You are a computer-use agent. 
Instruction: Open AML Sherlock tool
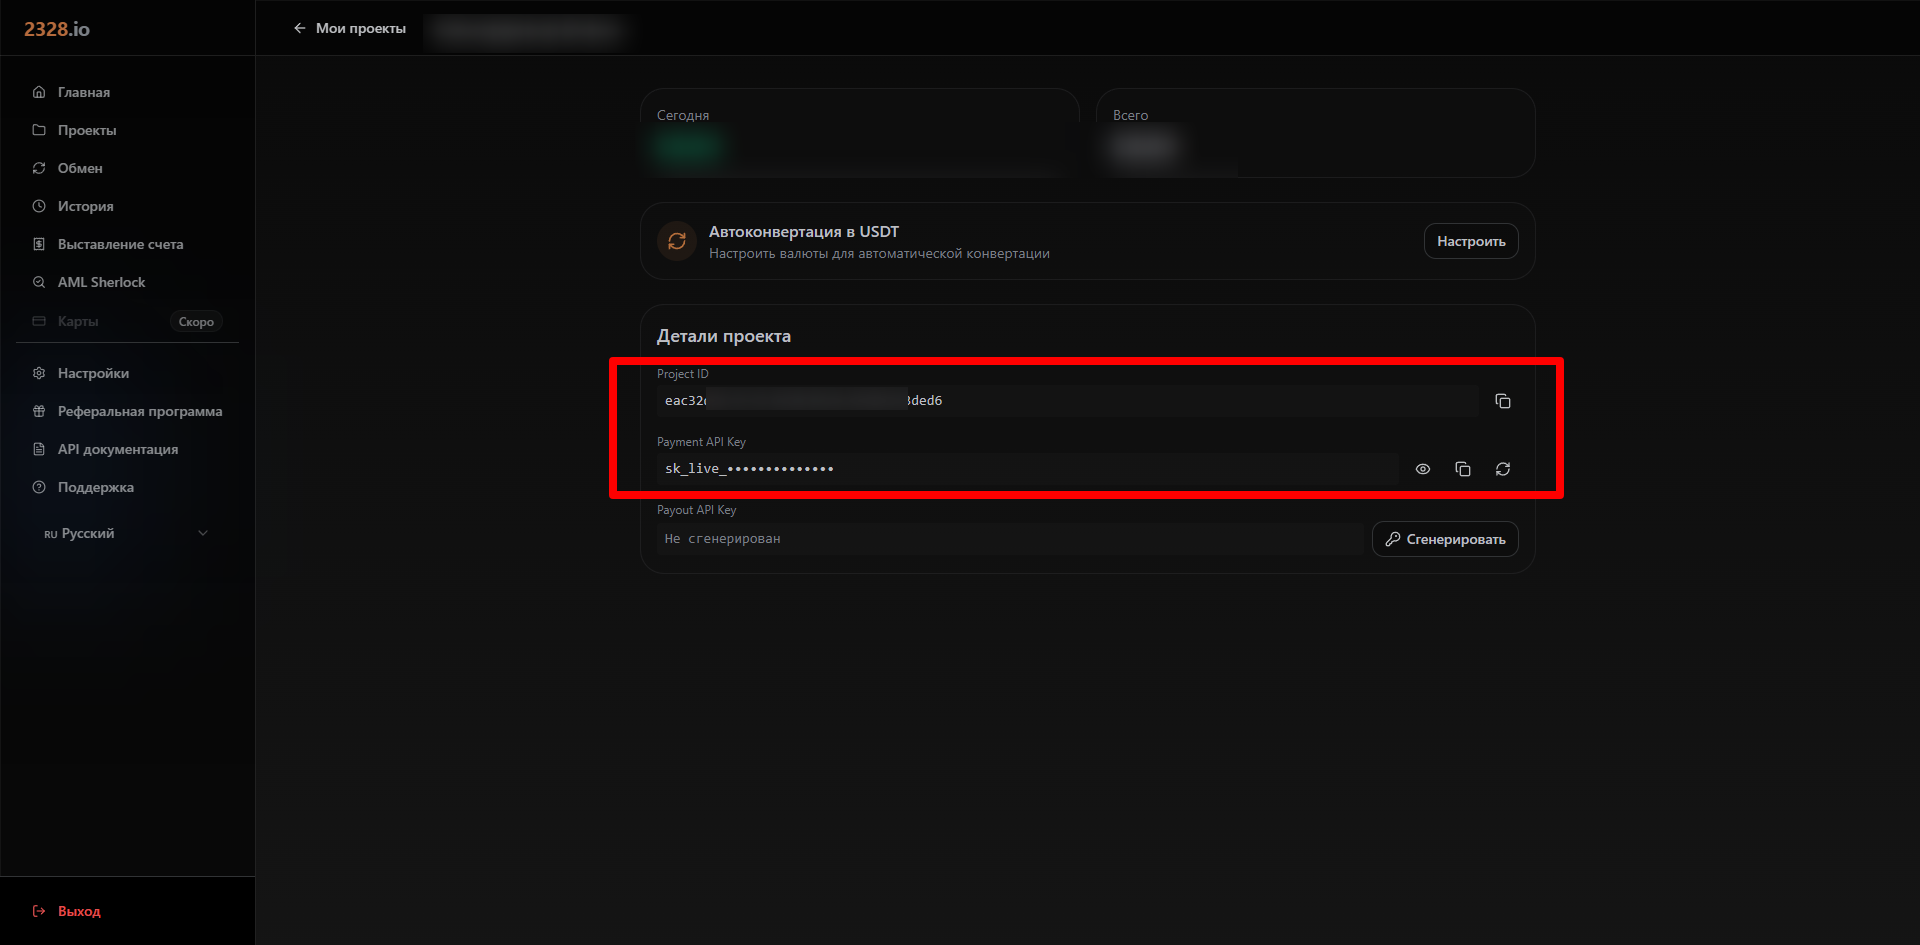tap(101, 282)
